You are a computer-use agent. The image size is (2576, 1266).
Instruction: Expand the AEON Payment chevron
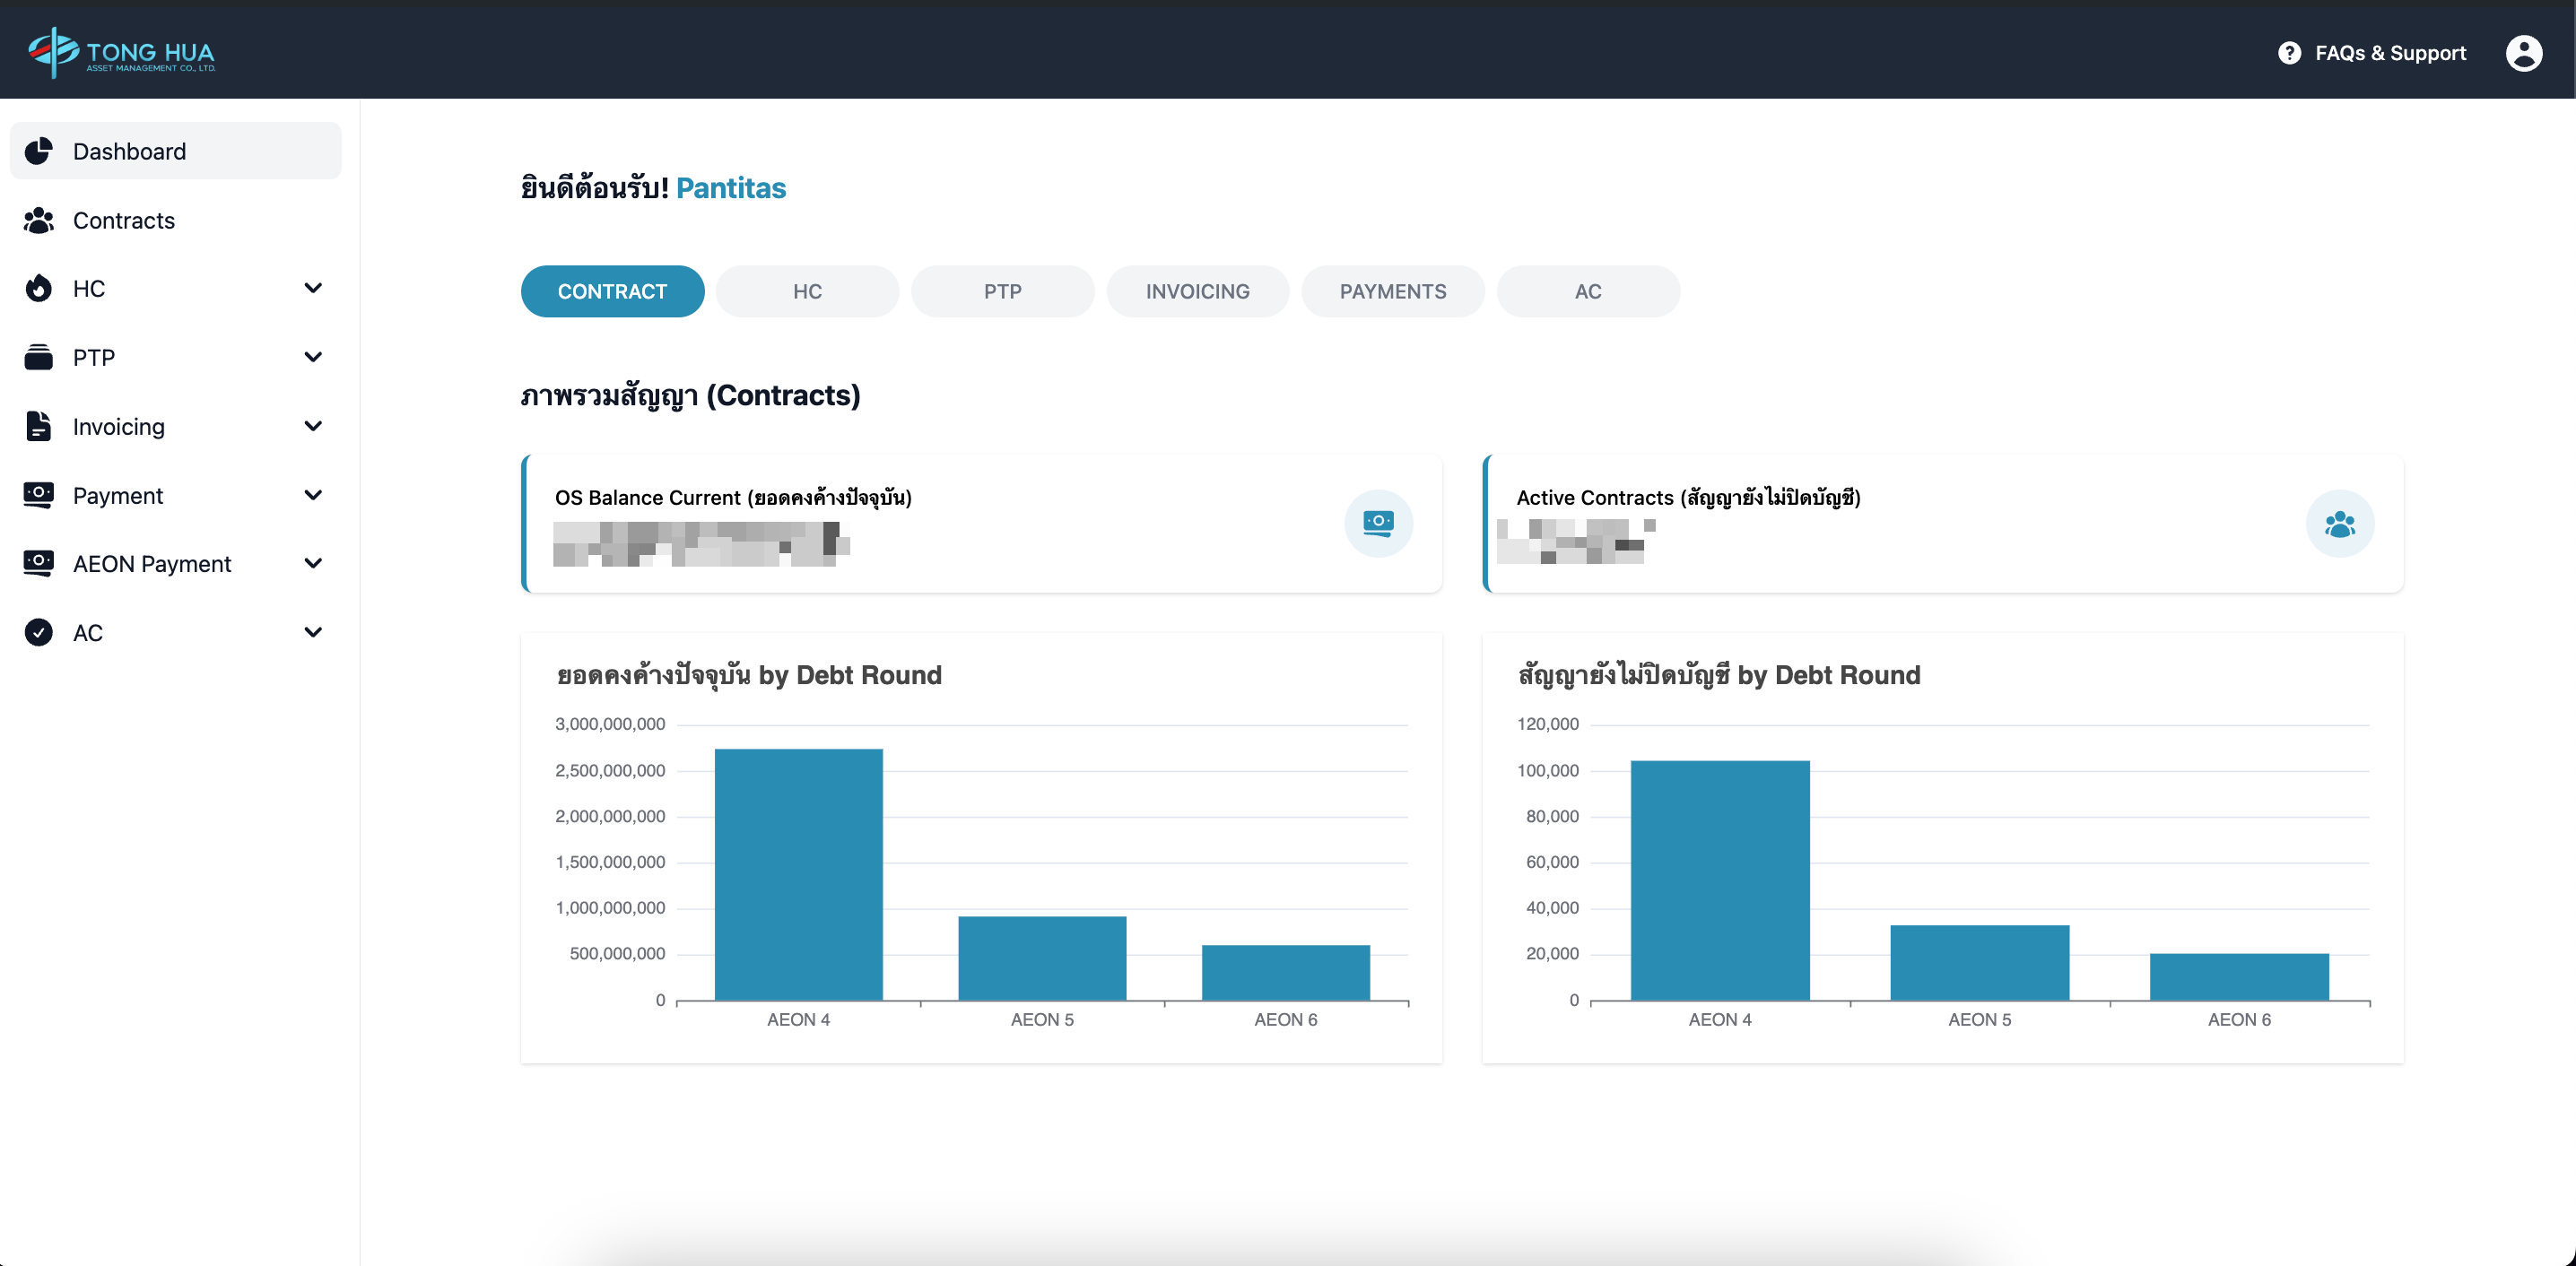coord(313,563)
